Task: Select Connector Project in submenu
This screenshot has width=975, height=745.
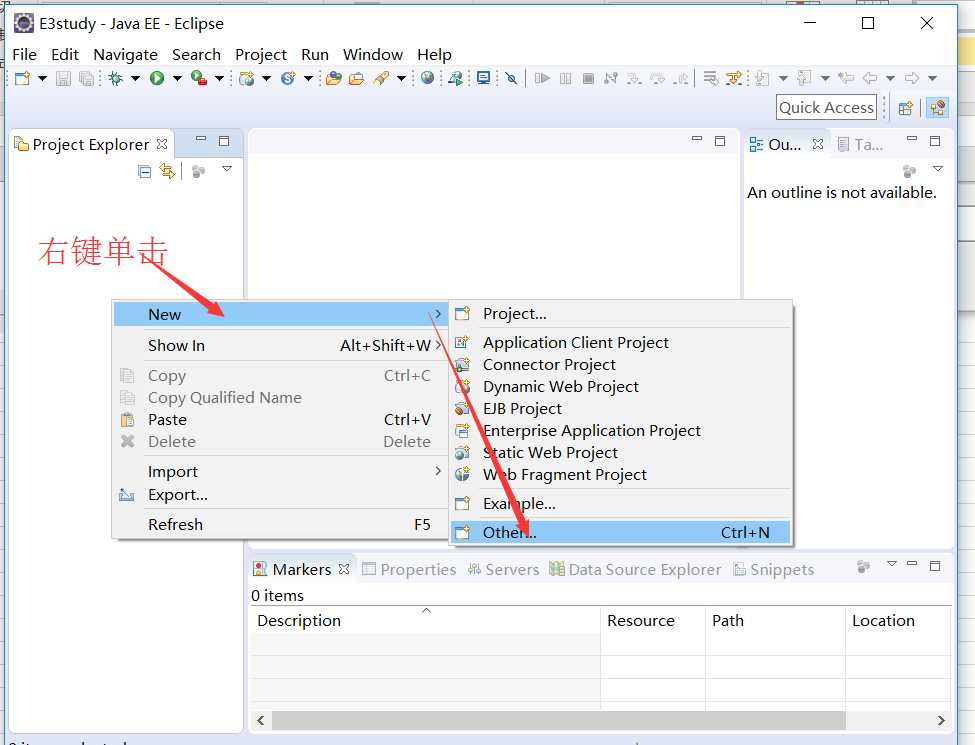Action: click(x=621, y=364)
